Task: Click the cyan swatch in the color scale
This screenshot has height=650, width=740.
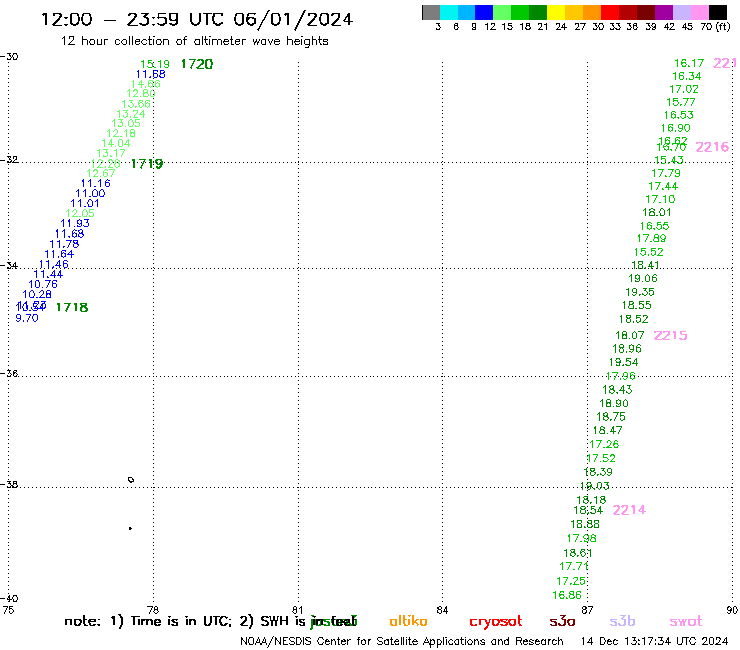Action: pyautogui.click(x=449, y=12)
